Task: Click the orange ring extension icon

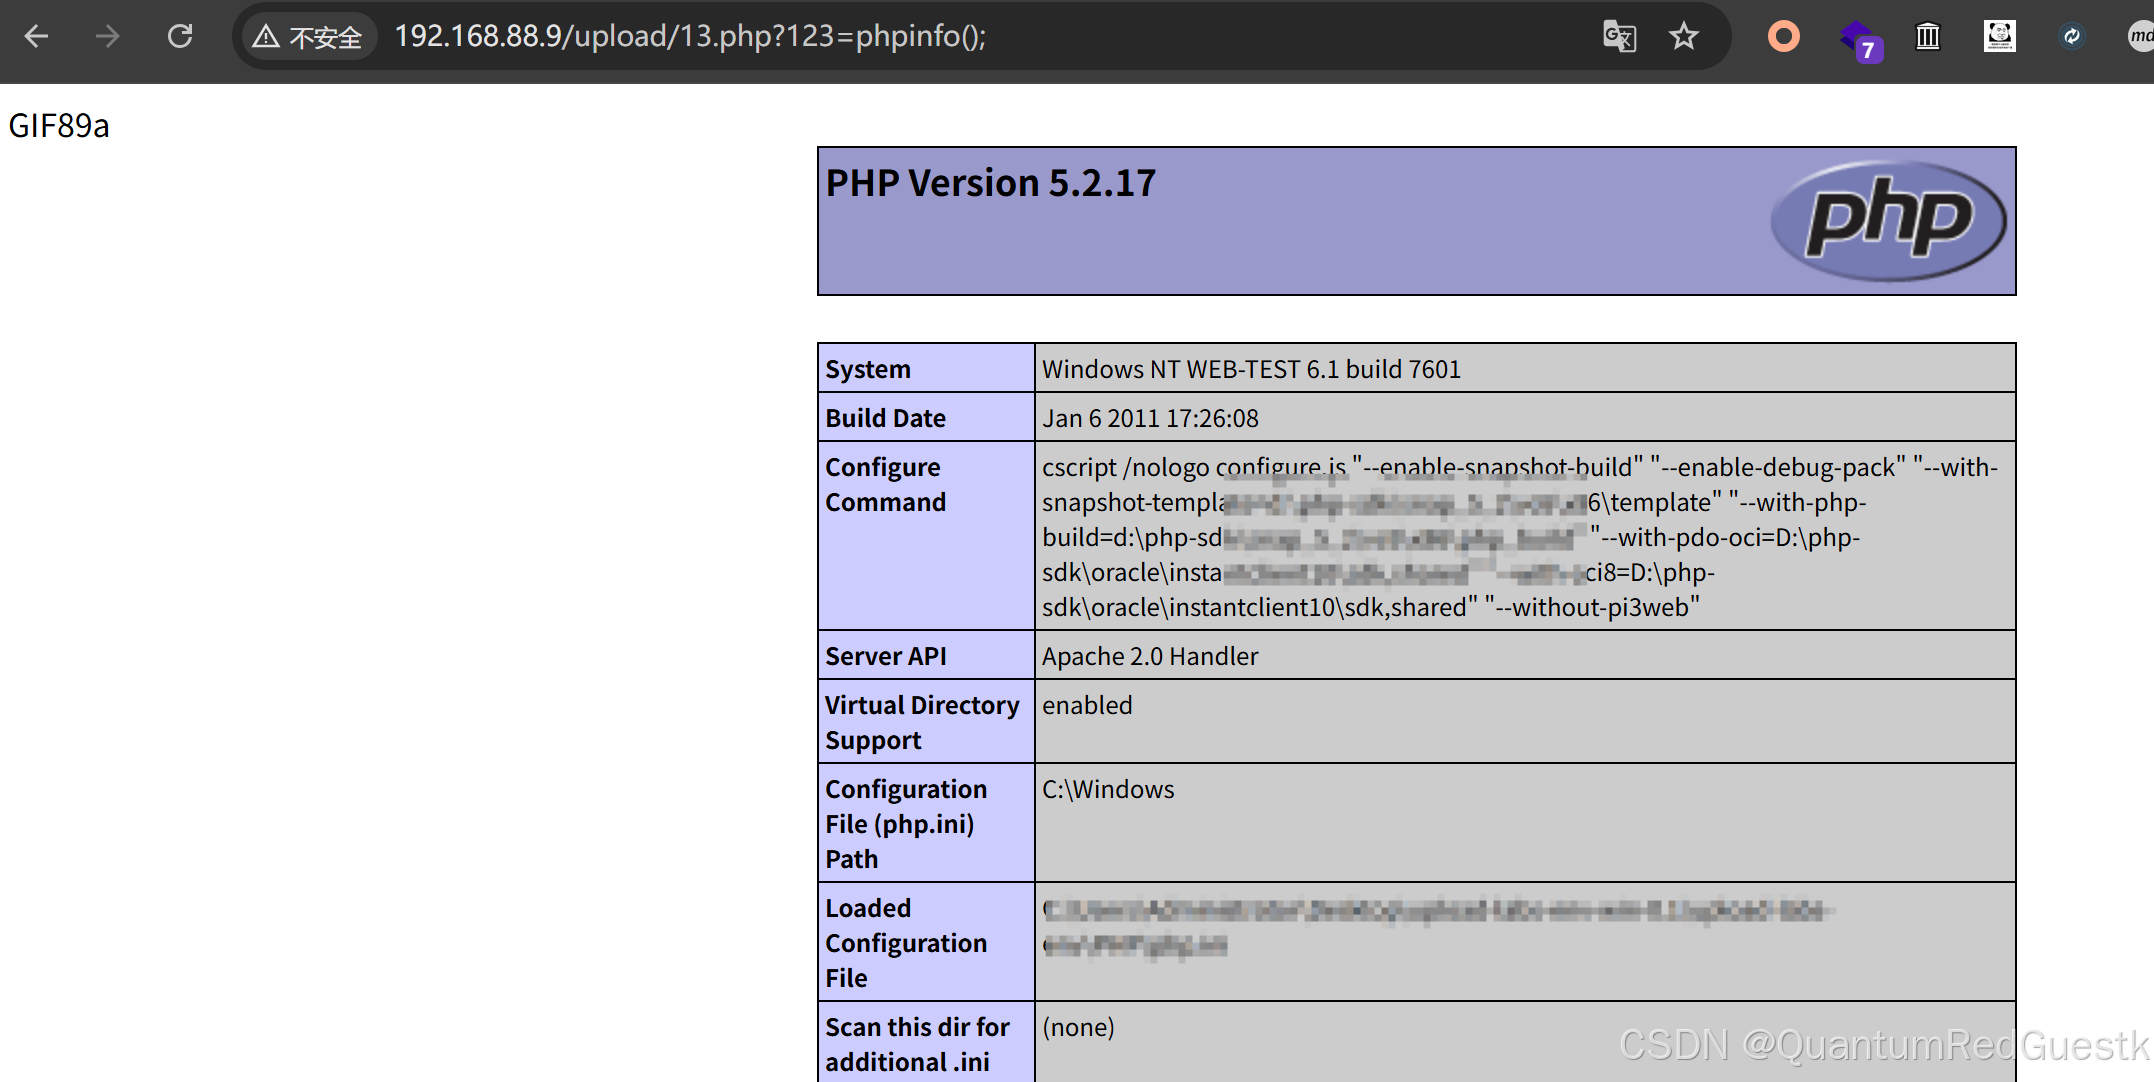Action: click(x=1783, y=37)
